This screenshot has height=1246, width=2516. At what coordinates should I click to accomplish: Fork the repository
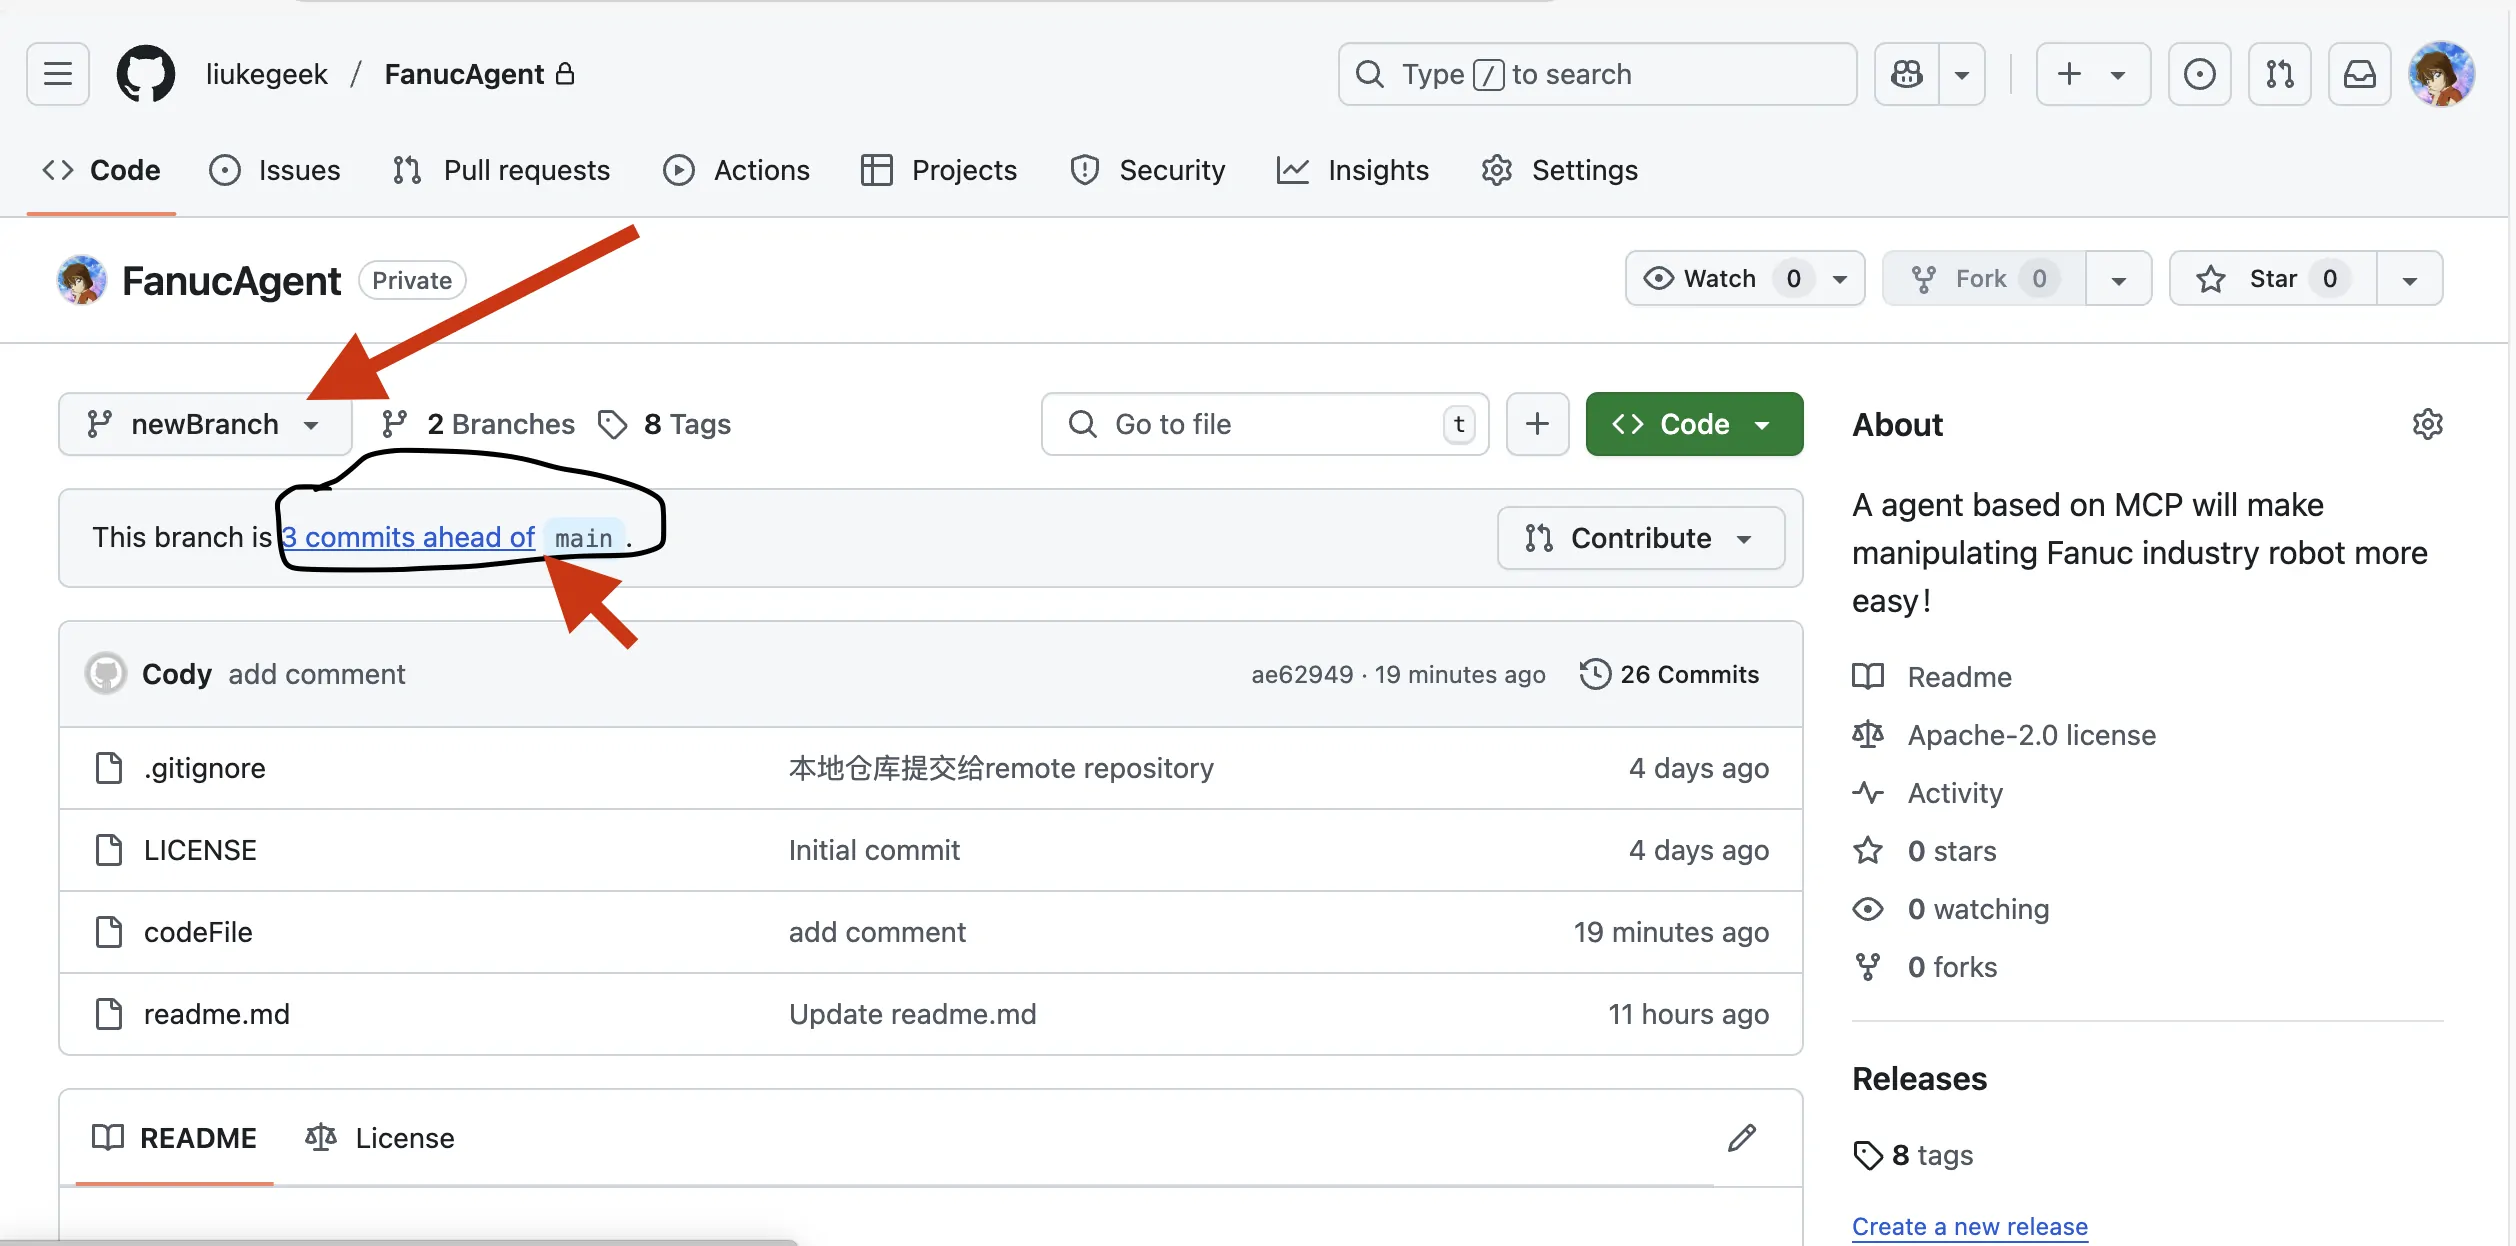coord(1984,278)
